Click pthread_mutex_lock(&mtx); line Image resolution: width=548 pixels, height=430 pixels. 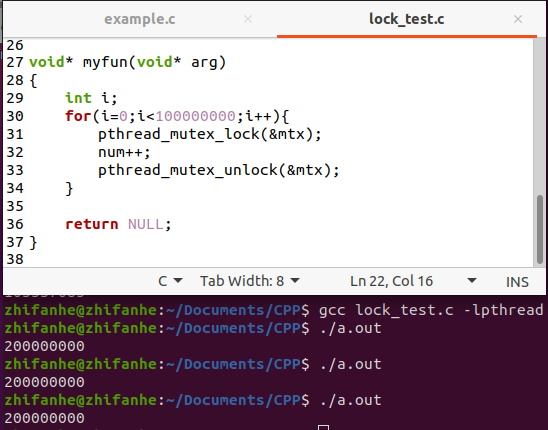209,135
